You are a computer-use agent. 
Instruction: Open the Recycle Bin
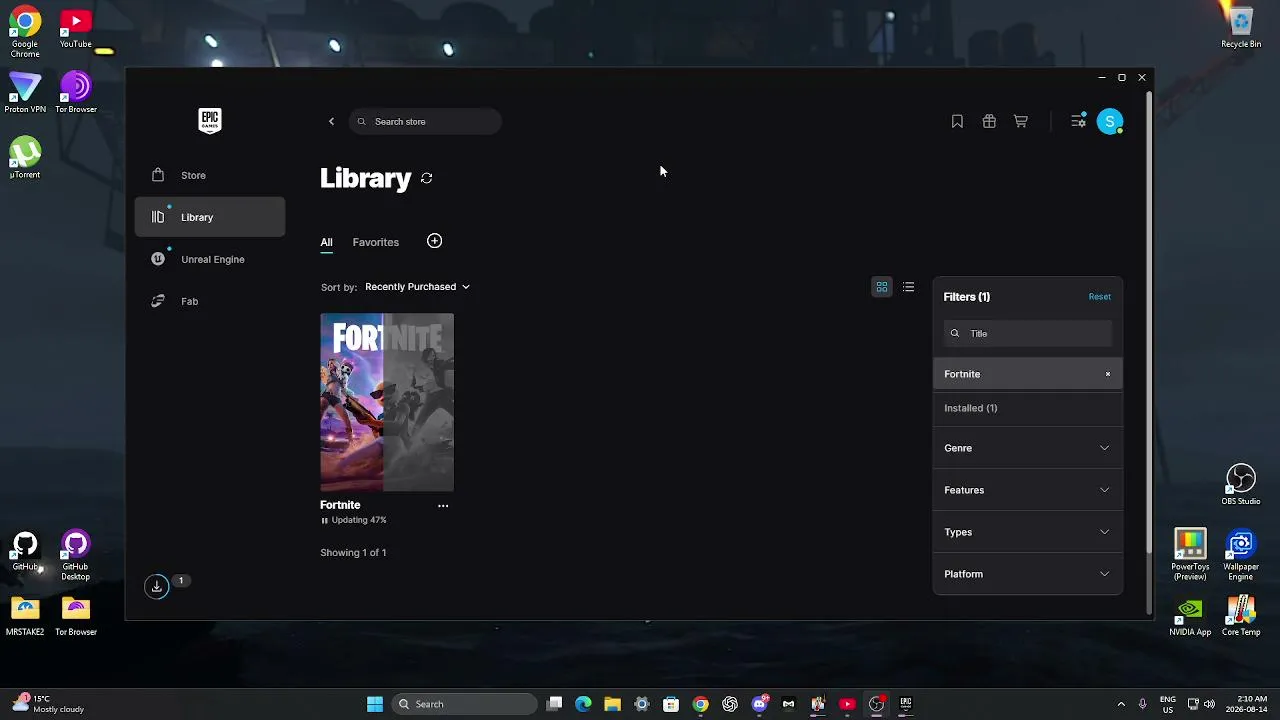1241,29
